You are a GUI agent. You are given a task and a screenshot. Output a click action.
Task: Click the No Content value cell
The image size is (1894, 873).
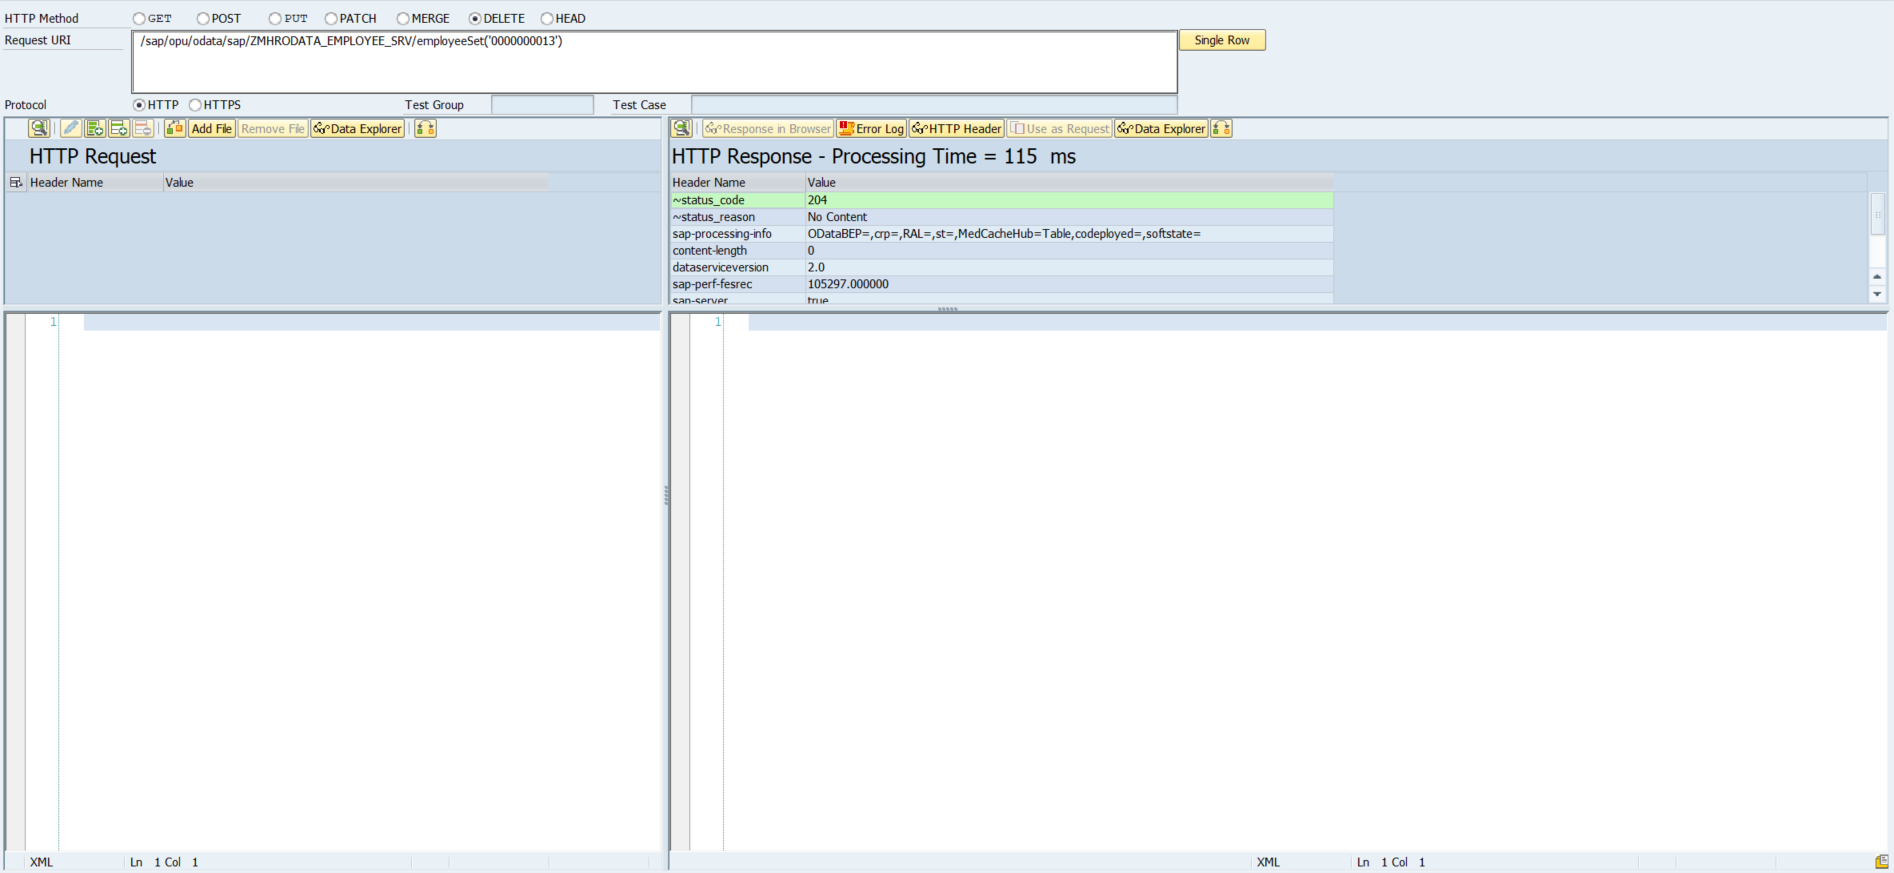(x=1069, y=217)
